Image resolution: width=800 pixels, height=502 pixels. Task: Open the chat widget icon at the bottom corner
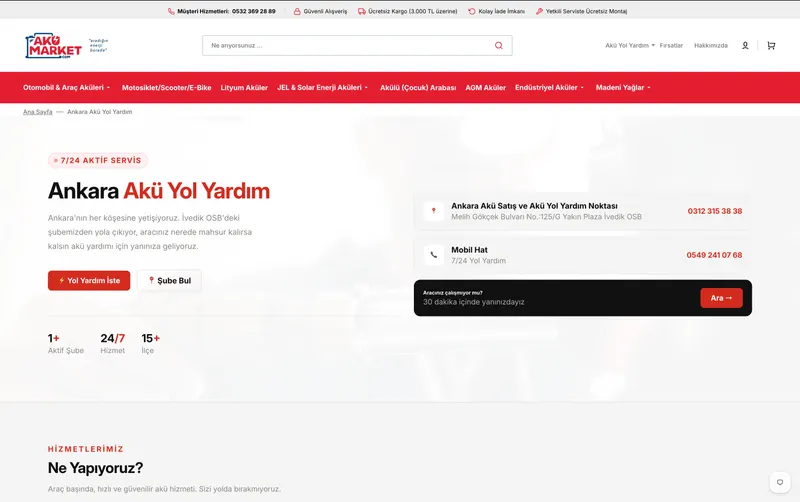[x=780, y=482]
